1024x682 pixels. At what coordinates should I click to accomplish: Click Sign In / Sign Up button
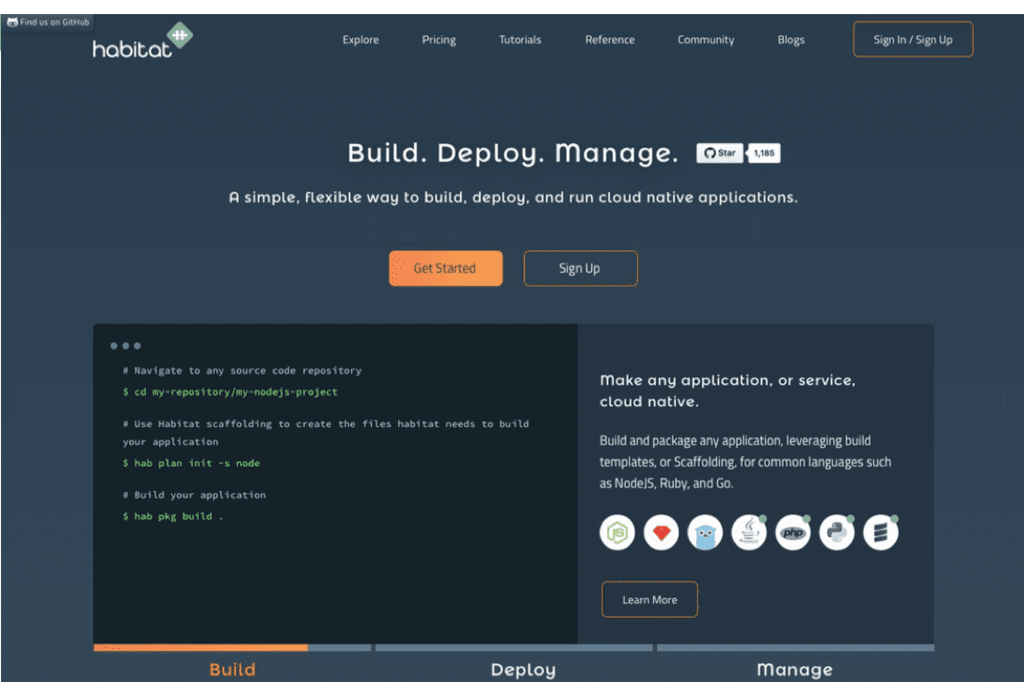coord(913,39)
